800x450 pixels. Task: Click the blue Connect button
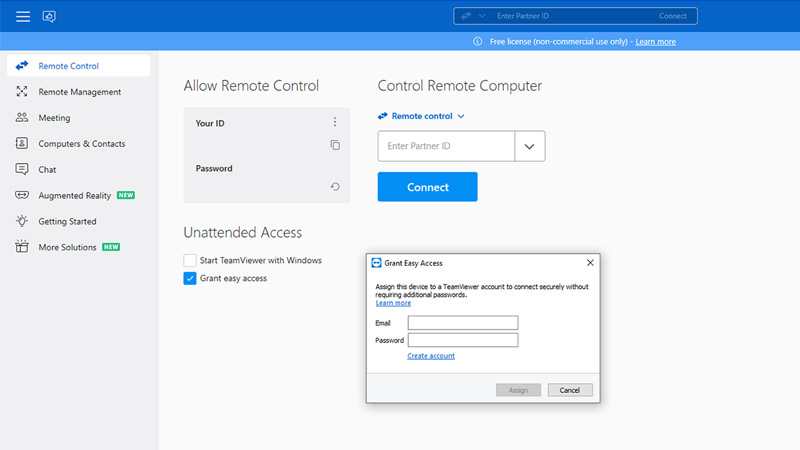pyautogui.click(x=428, y=187)
